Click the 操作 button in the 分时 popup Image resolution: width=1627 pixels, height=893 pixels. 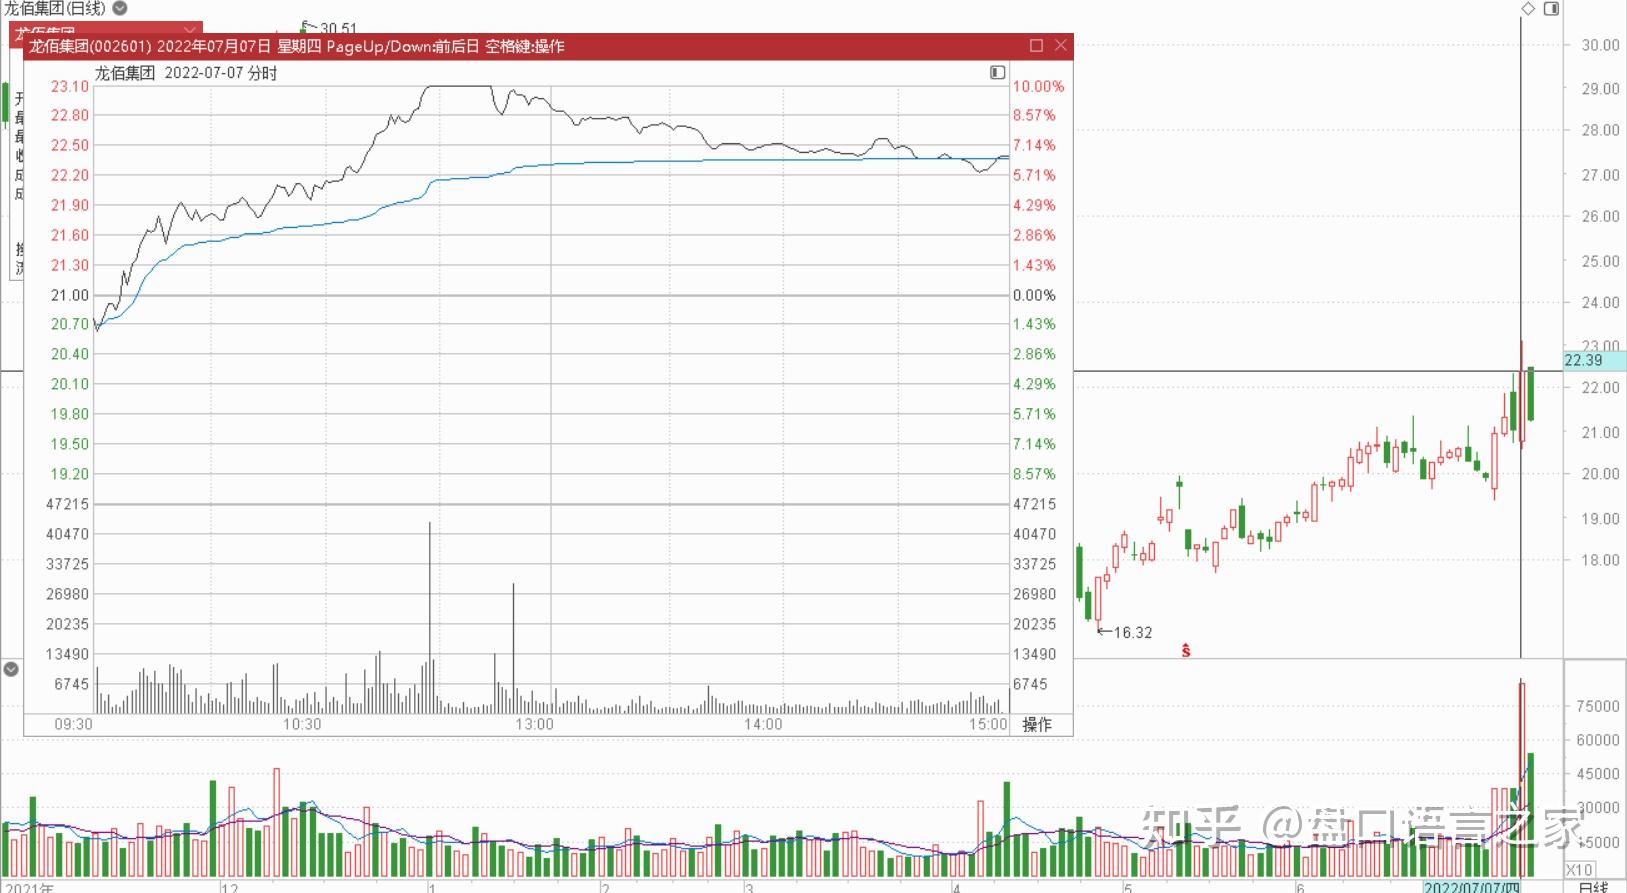pos(1037,724)
